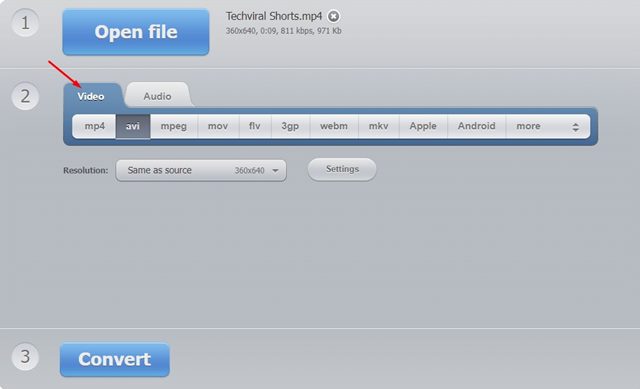Pick the 3gp format

pyautogui.click(x=290, y=126)
